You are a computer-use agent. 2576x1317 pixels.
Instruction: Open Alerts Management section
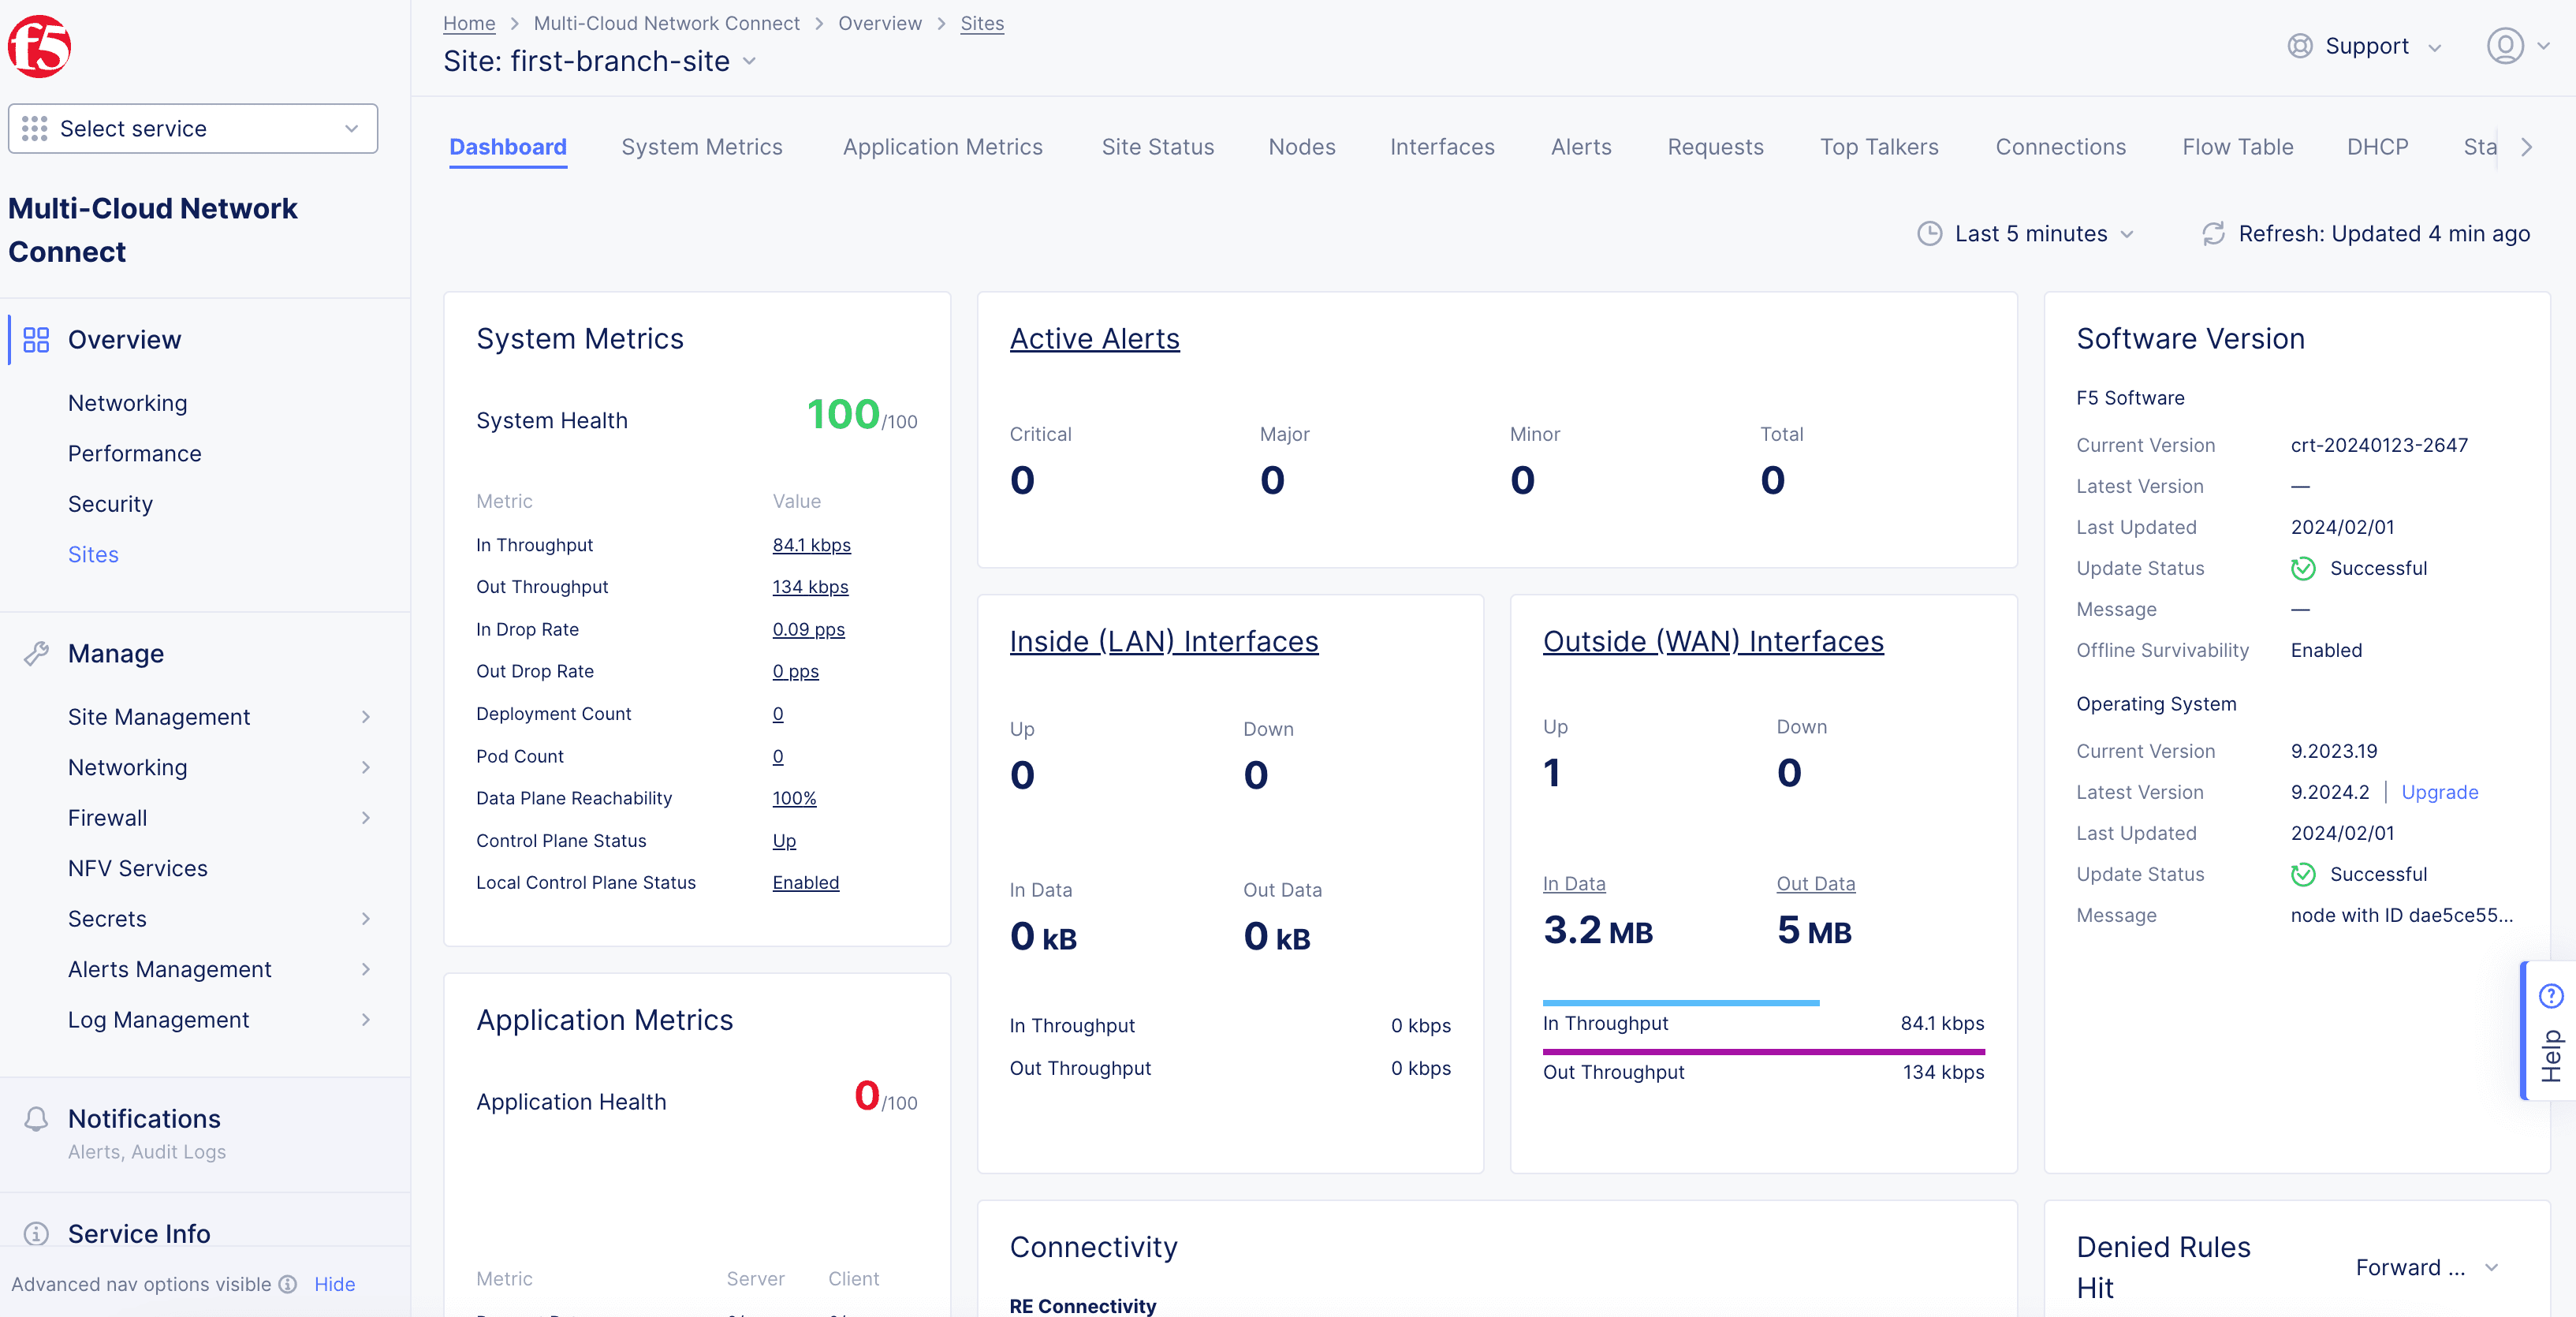[x=170, y=969]
